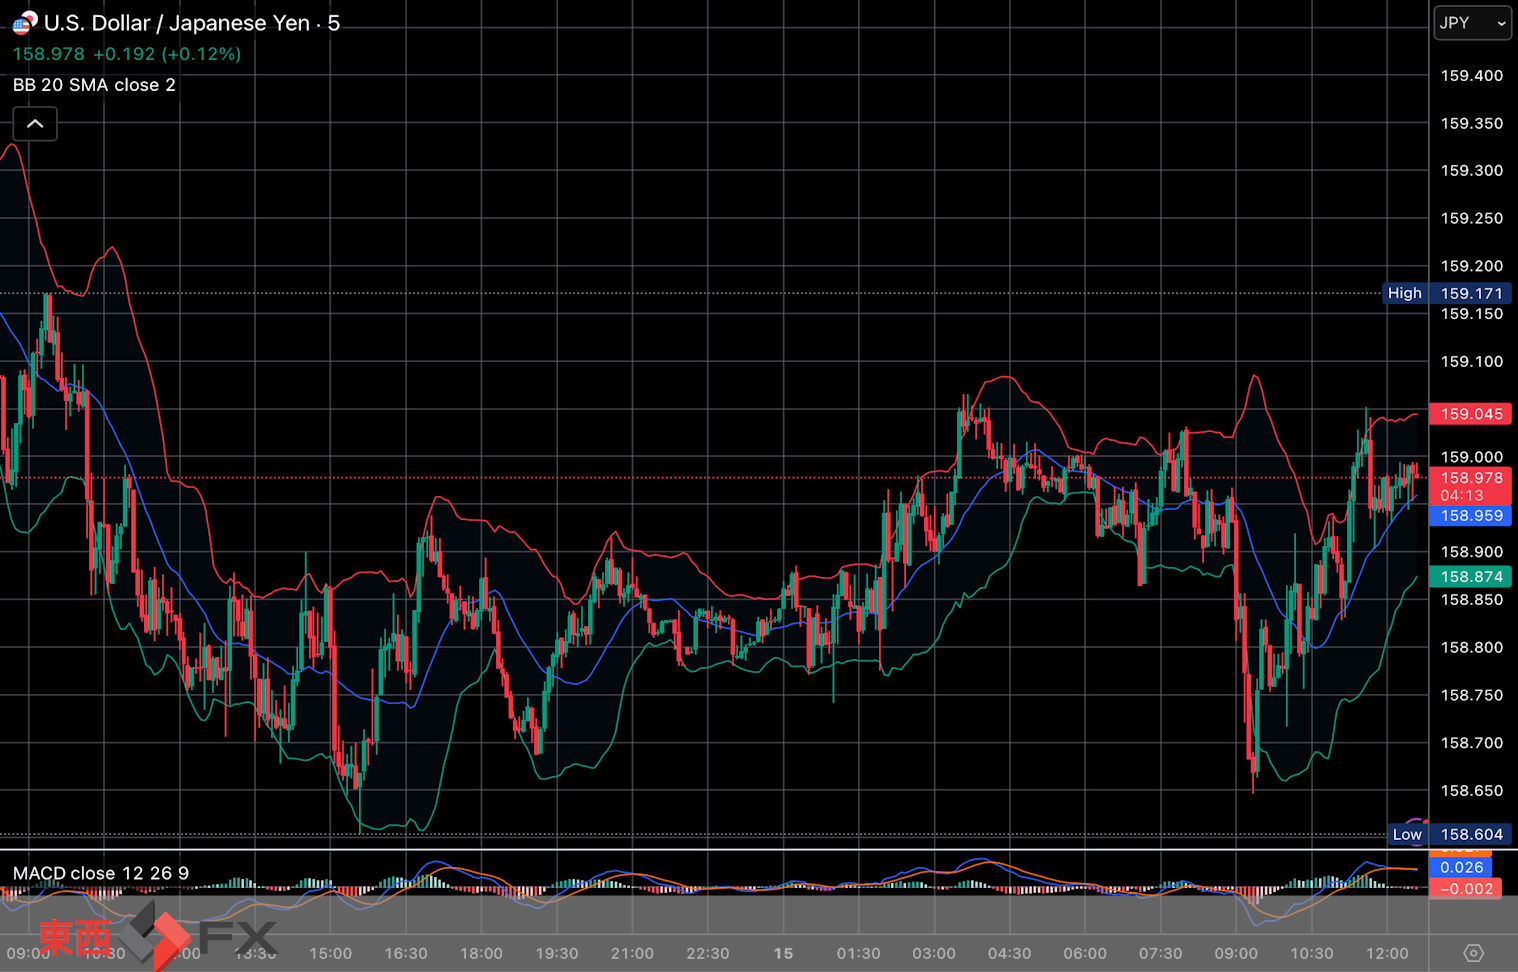The image size is (1518, 972).
Task: Click the purple circle icon beside Low label
Action: (x=1418, y=823)
